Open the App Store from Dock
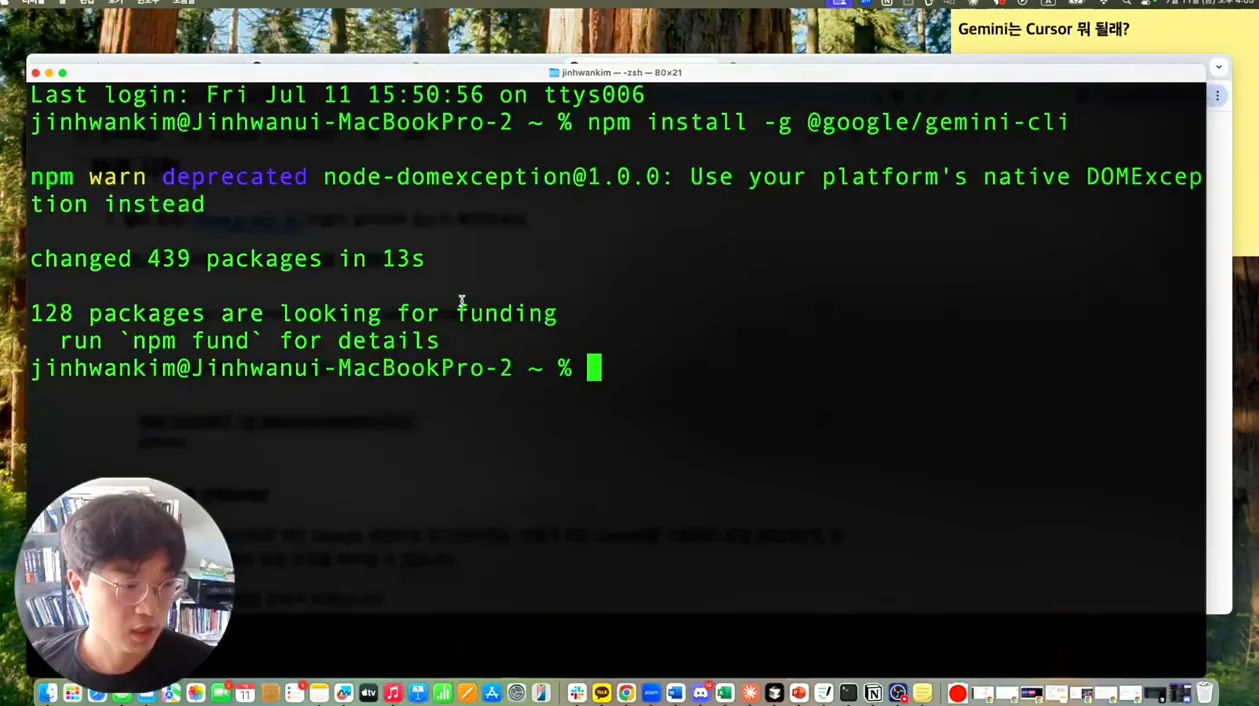The width and height of the screenshot is (1259, 706). point(491,693)
